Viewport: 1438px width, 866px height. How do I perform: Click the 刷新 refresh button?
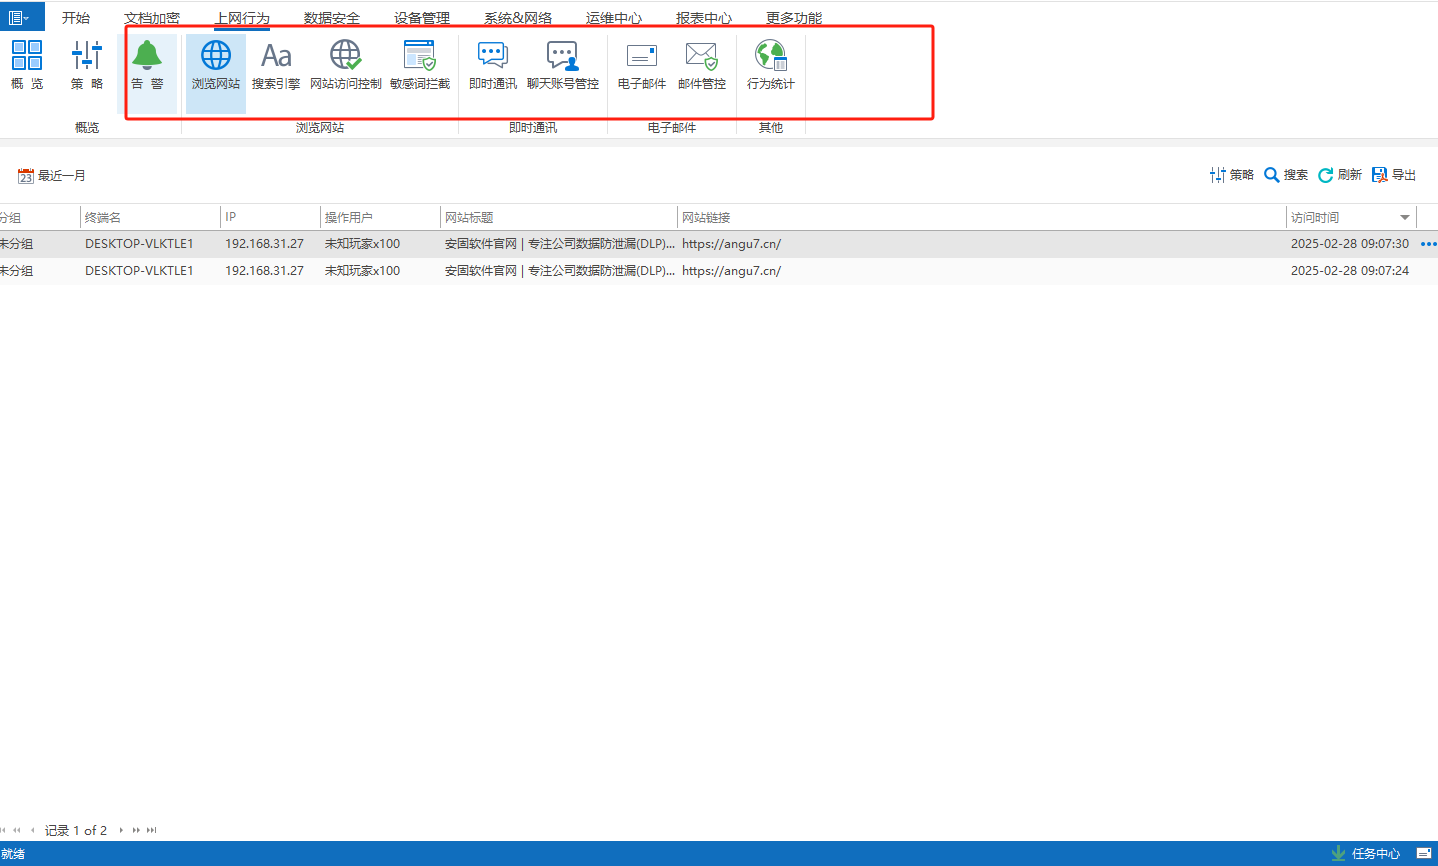[1340, 175]
